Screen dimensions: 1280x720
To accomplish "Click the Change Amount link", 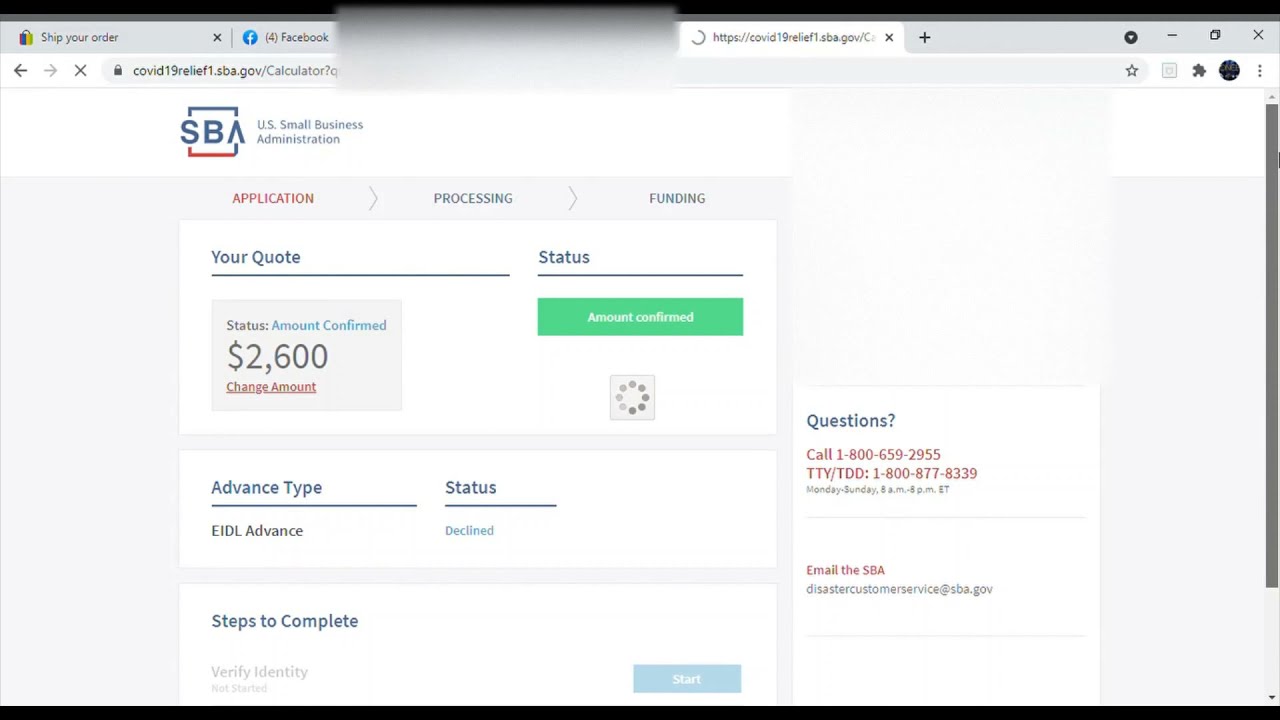I will pyautogui.click(x=271, y=387).
